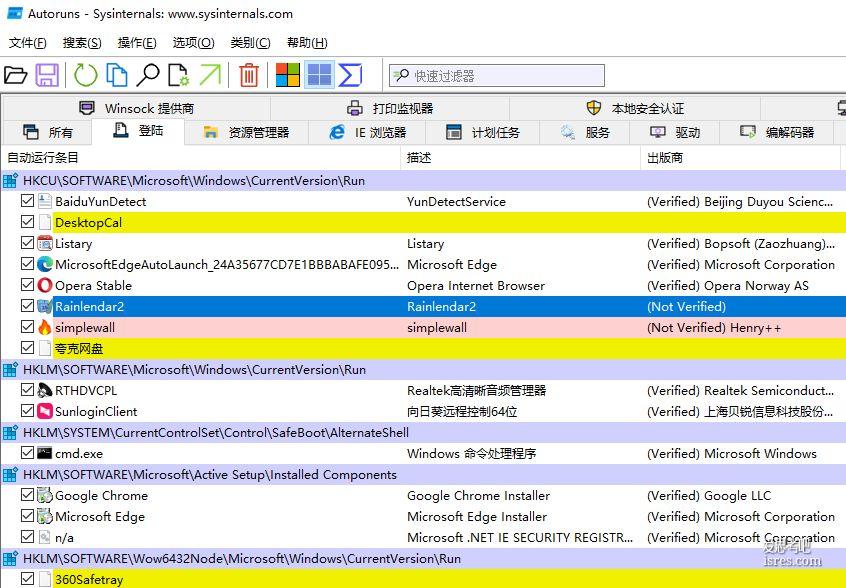Click the Copy documents toolbar icon
Viewport: 846px width, 588px height.
pos(117,75)
